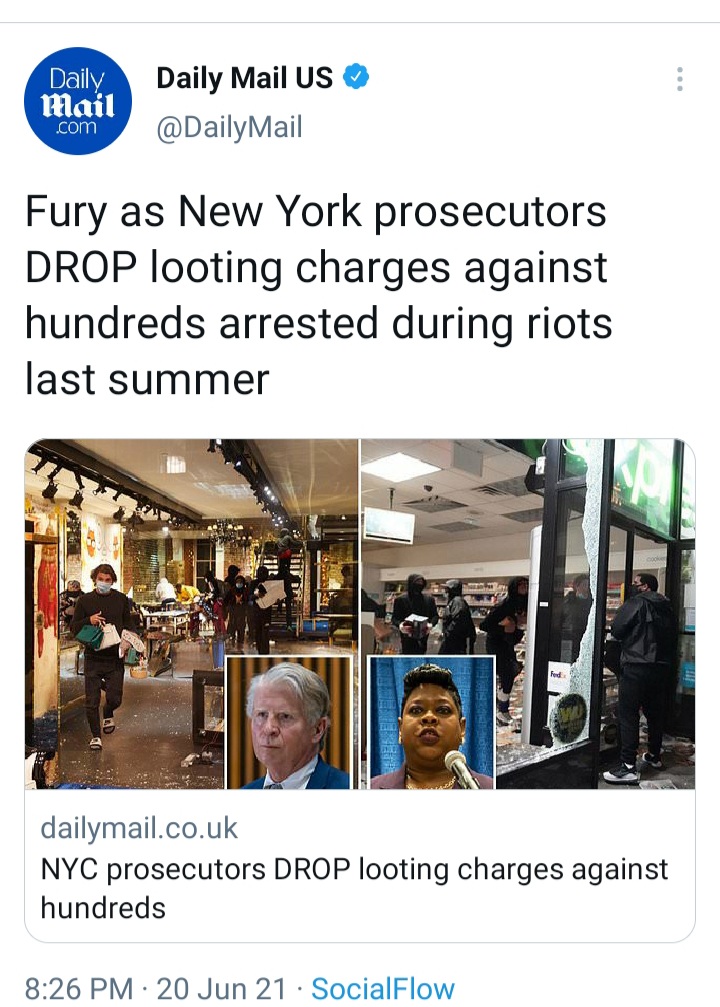Image resolution: width=720 pixels, height=1007 pixels.
Task: Open the @DailyMail handle link
Action: pyautogui.click(x=229, y=127)
